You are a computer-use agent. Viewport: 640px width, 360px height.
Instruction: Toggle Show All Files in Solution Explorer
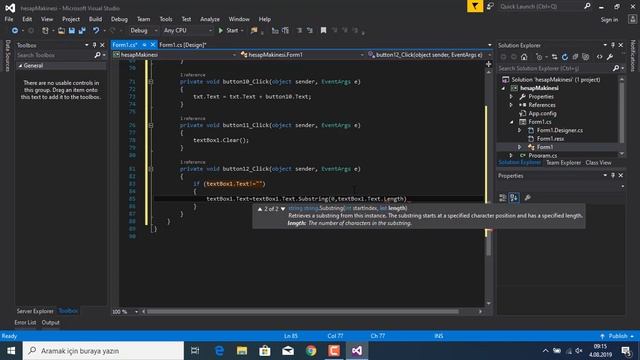click(585, 57)
